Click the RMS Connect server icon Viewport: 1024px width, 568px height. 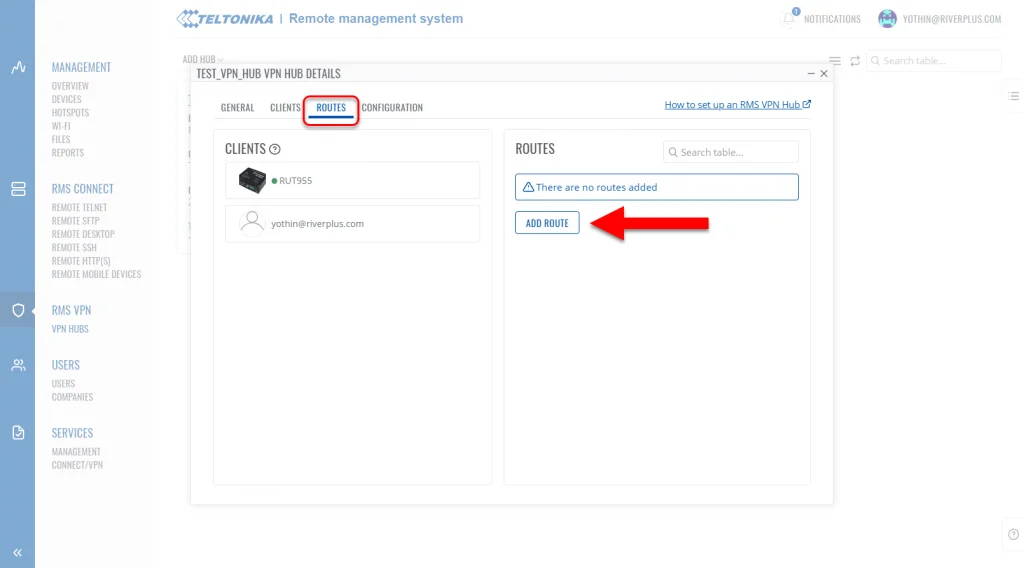coord(18,189)
